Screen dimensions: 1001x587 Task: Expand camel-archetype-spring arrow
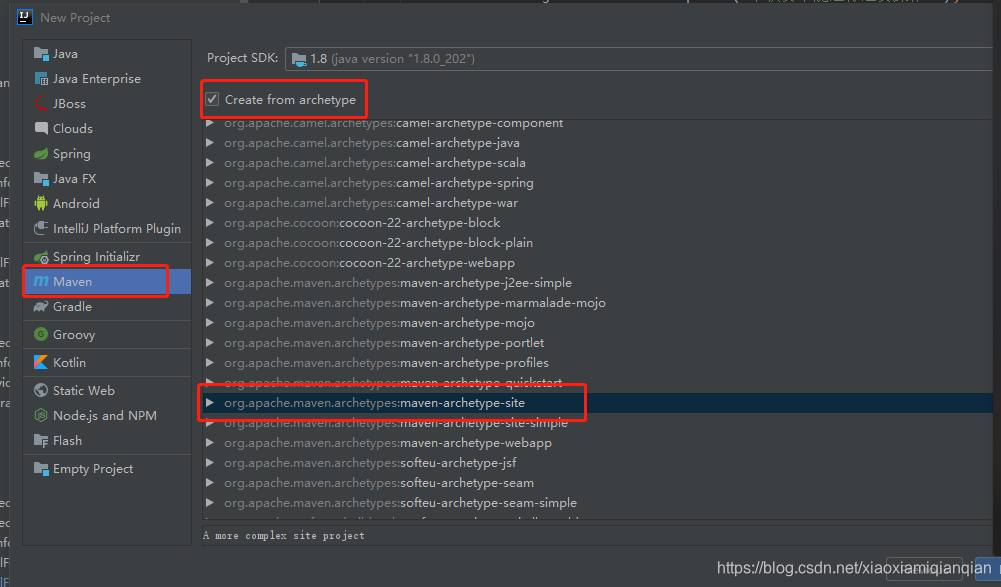click(x=209, y=183)
